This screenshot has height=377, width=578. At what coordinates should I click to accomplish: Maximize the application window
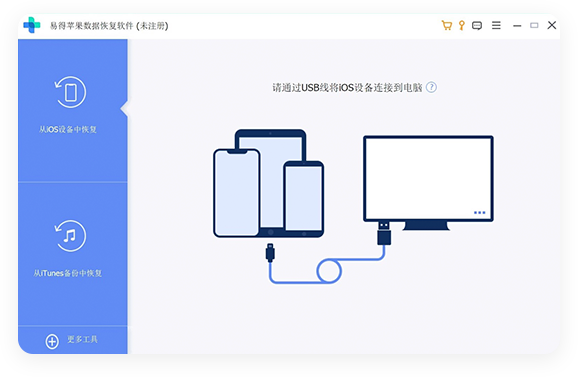pos(534,25)
